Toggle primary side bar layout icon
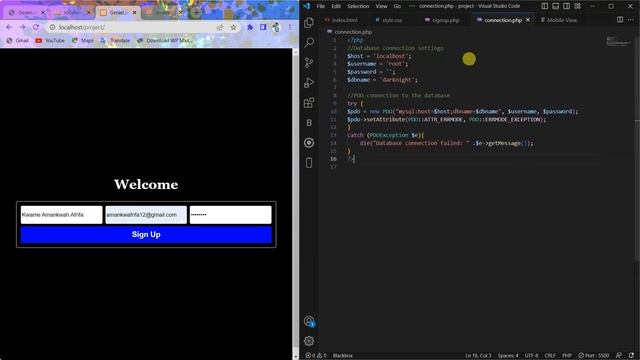 [544, 6]
